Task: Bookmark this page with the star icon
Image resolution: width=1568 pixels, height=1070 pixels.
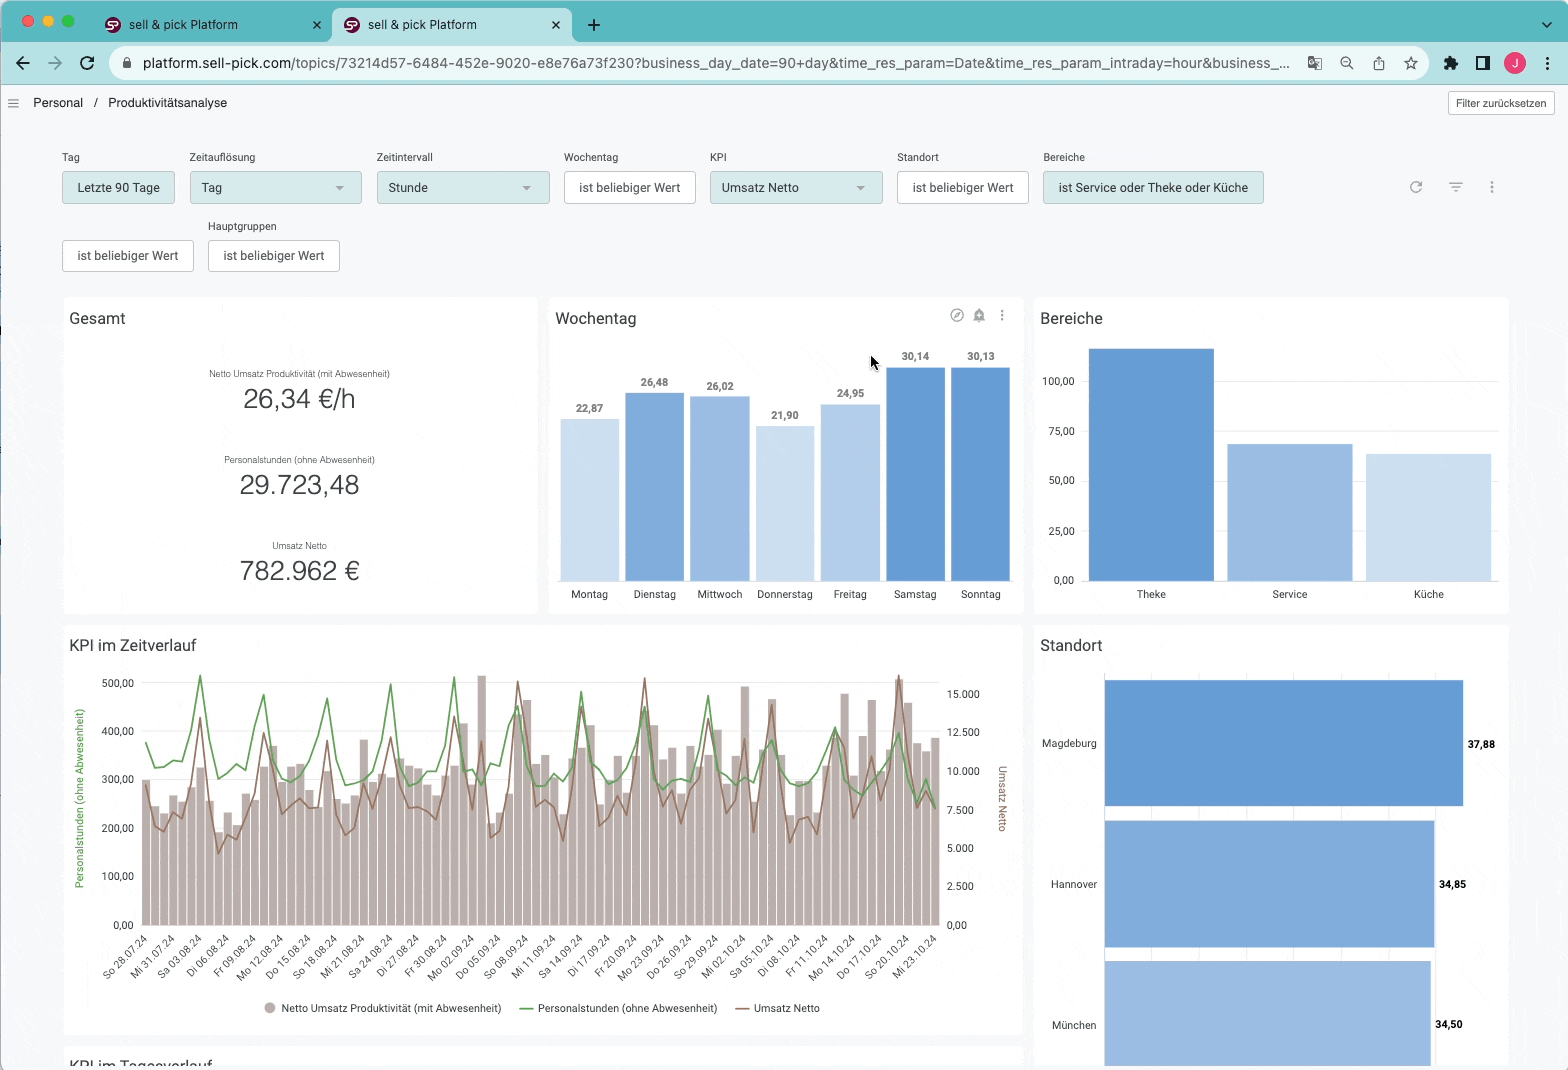Action: 1411,63
